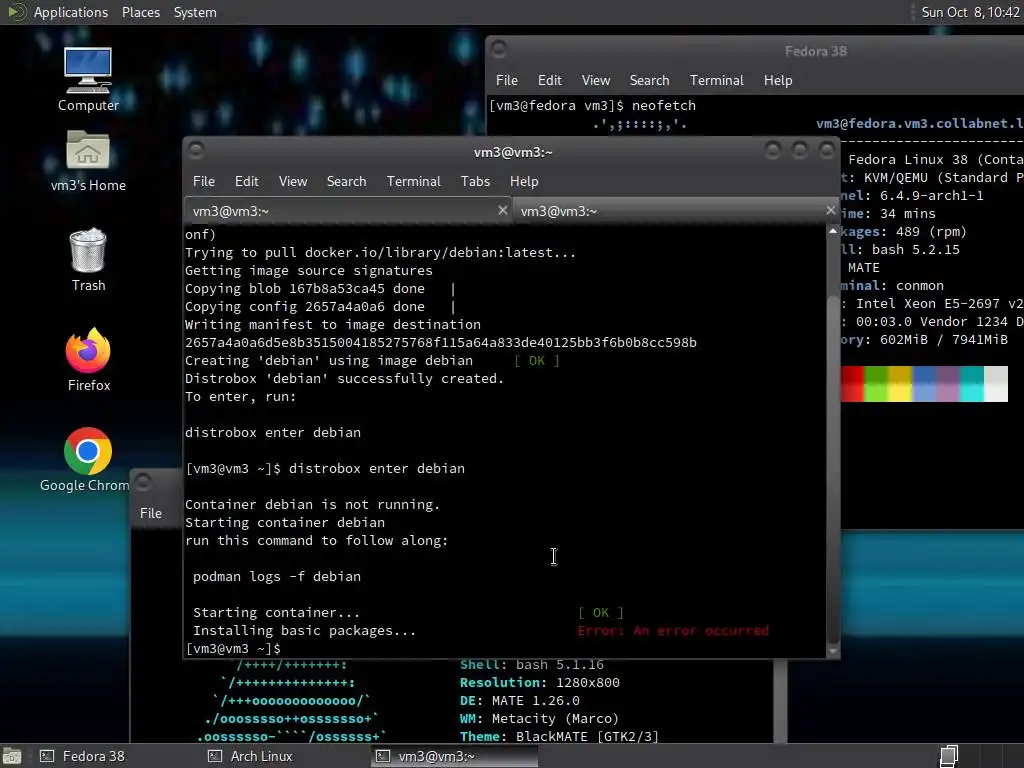Viewport: 1024px width, 768px height.
Task: Open the System menu in the top panel
Action: tap(195, 12)
